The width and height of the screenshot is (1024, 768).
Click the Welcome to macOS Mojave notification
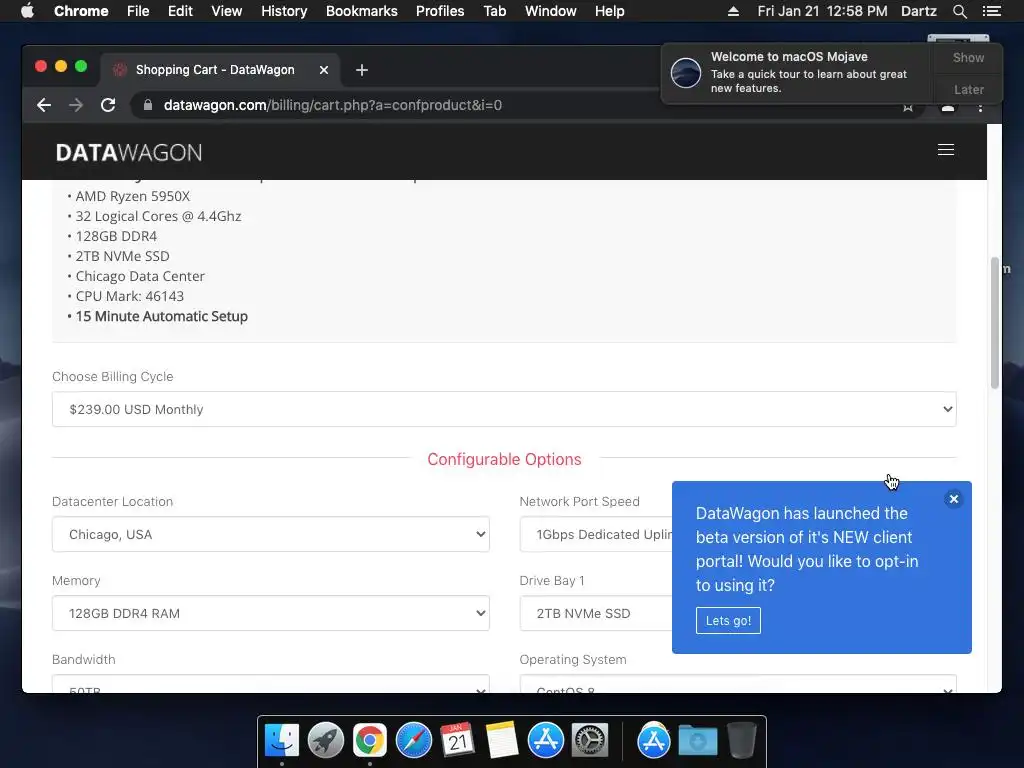[x=798, y=72]
